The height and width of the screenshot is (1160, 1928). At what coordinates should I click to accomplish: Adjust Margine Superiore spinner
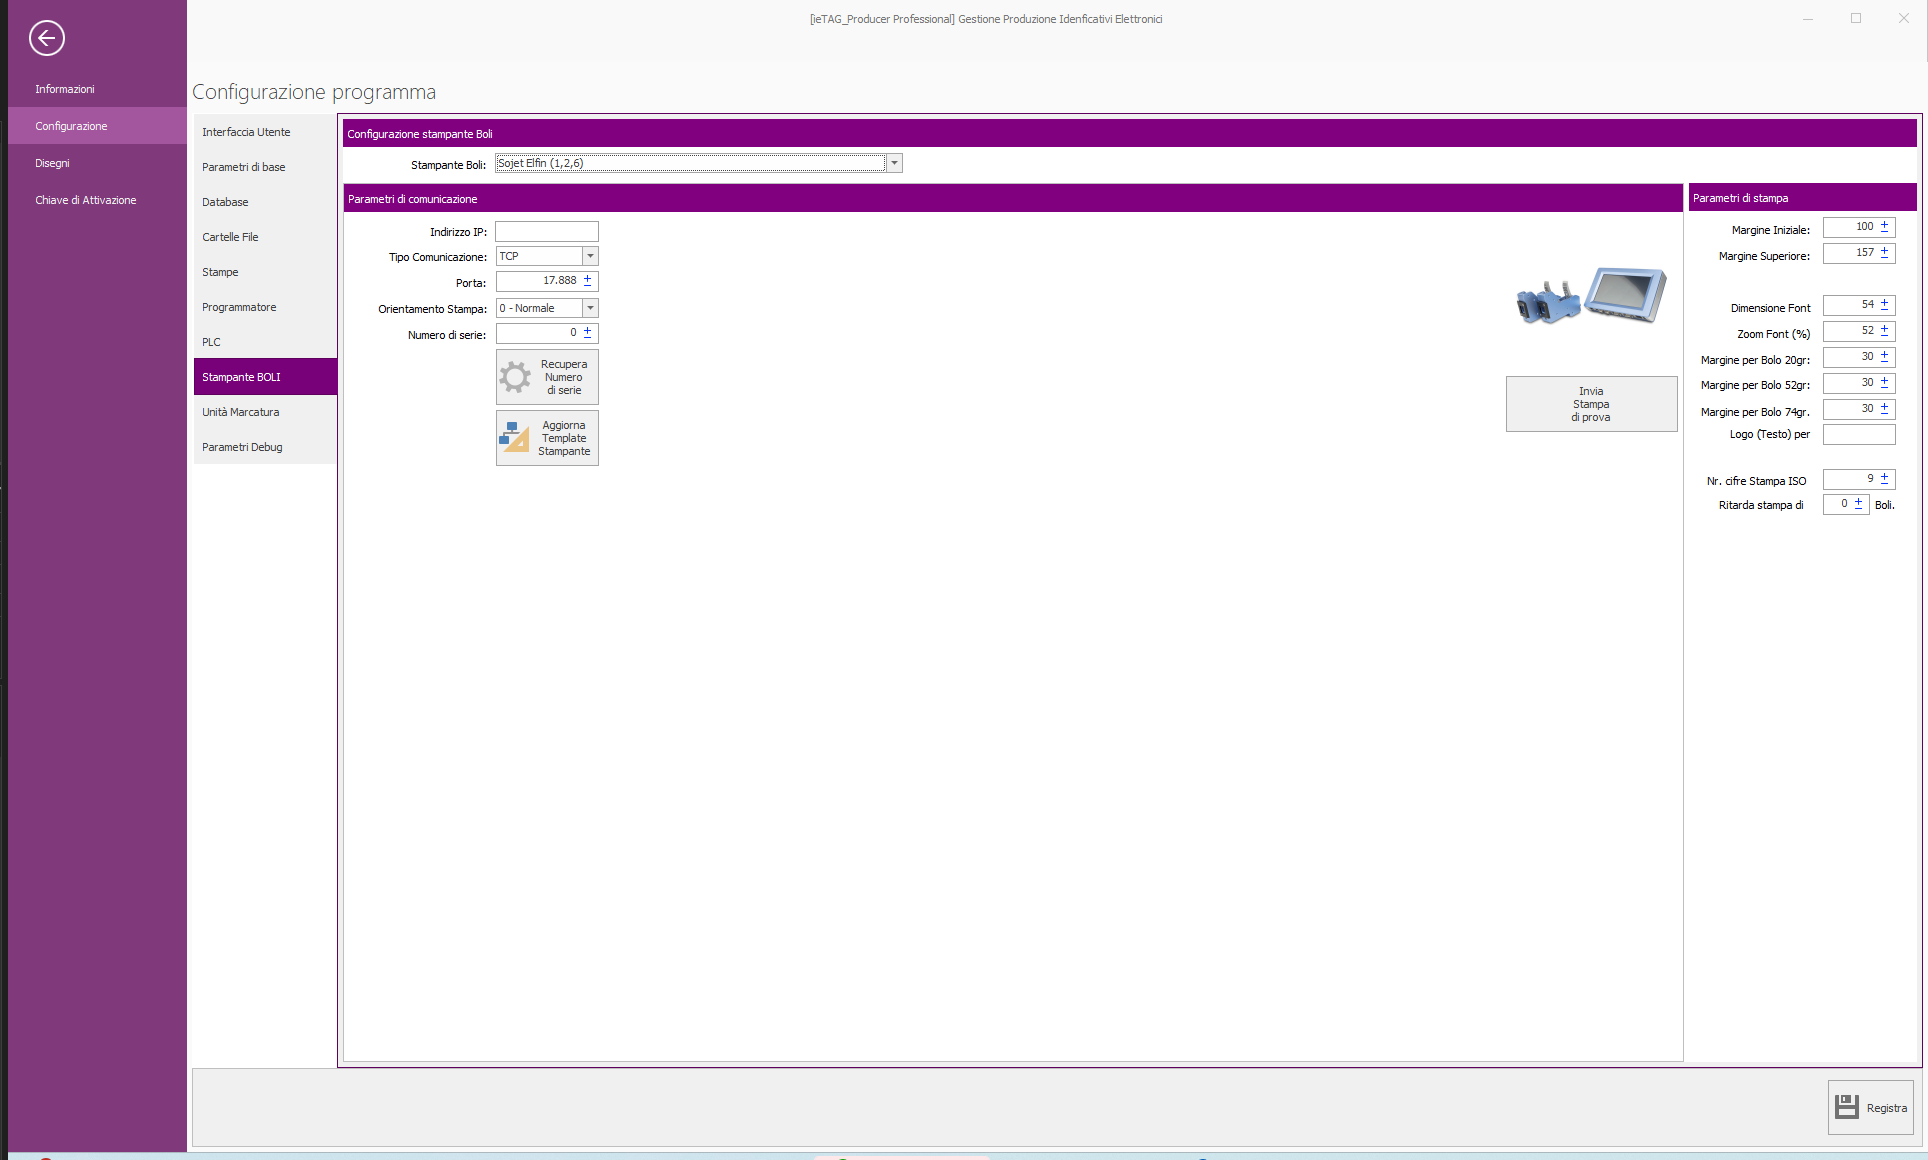(x=1884, y=253)
